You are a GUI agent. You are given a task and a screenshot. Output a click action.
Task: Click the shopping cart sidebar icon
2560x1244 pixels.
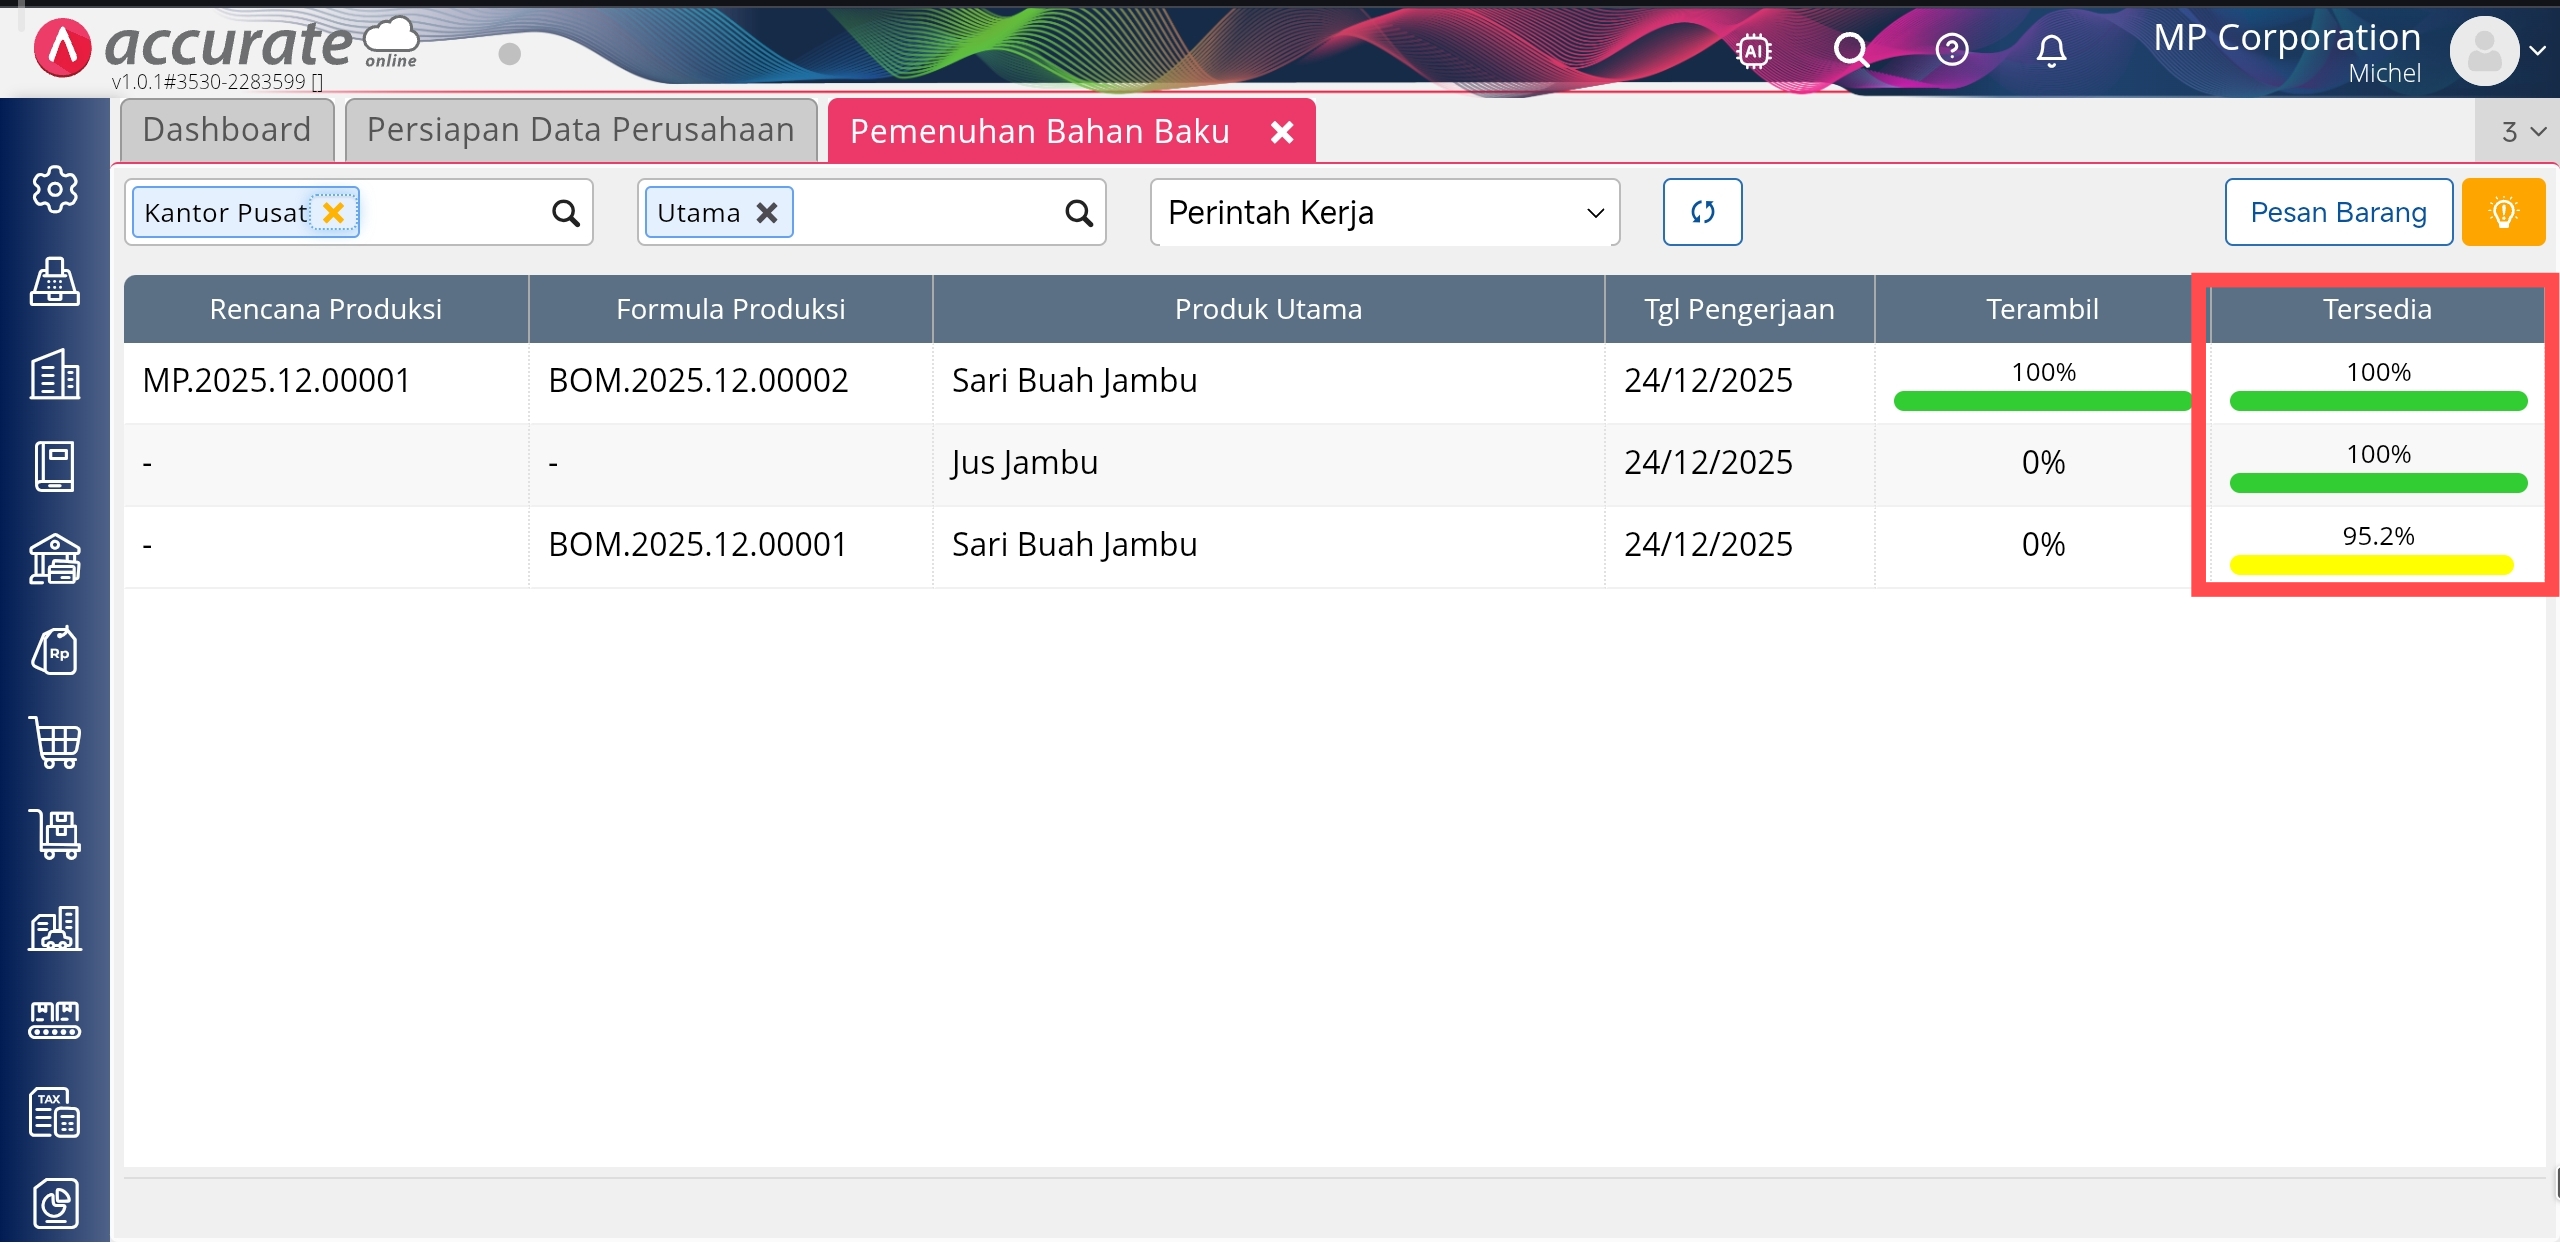point(54,743)
